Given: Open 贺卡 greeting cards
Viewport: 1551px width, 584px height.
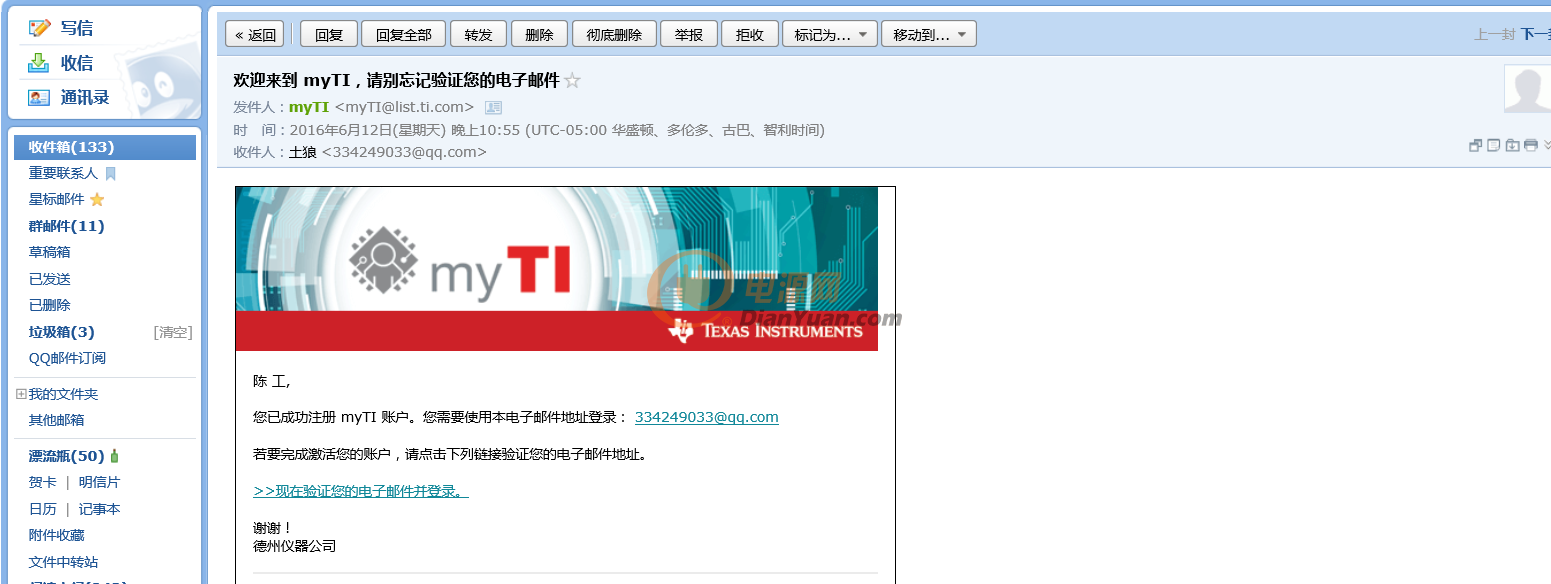Looking at the screenshot, I should 43,482.
